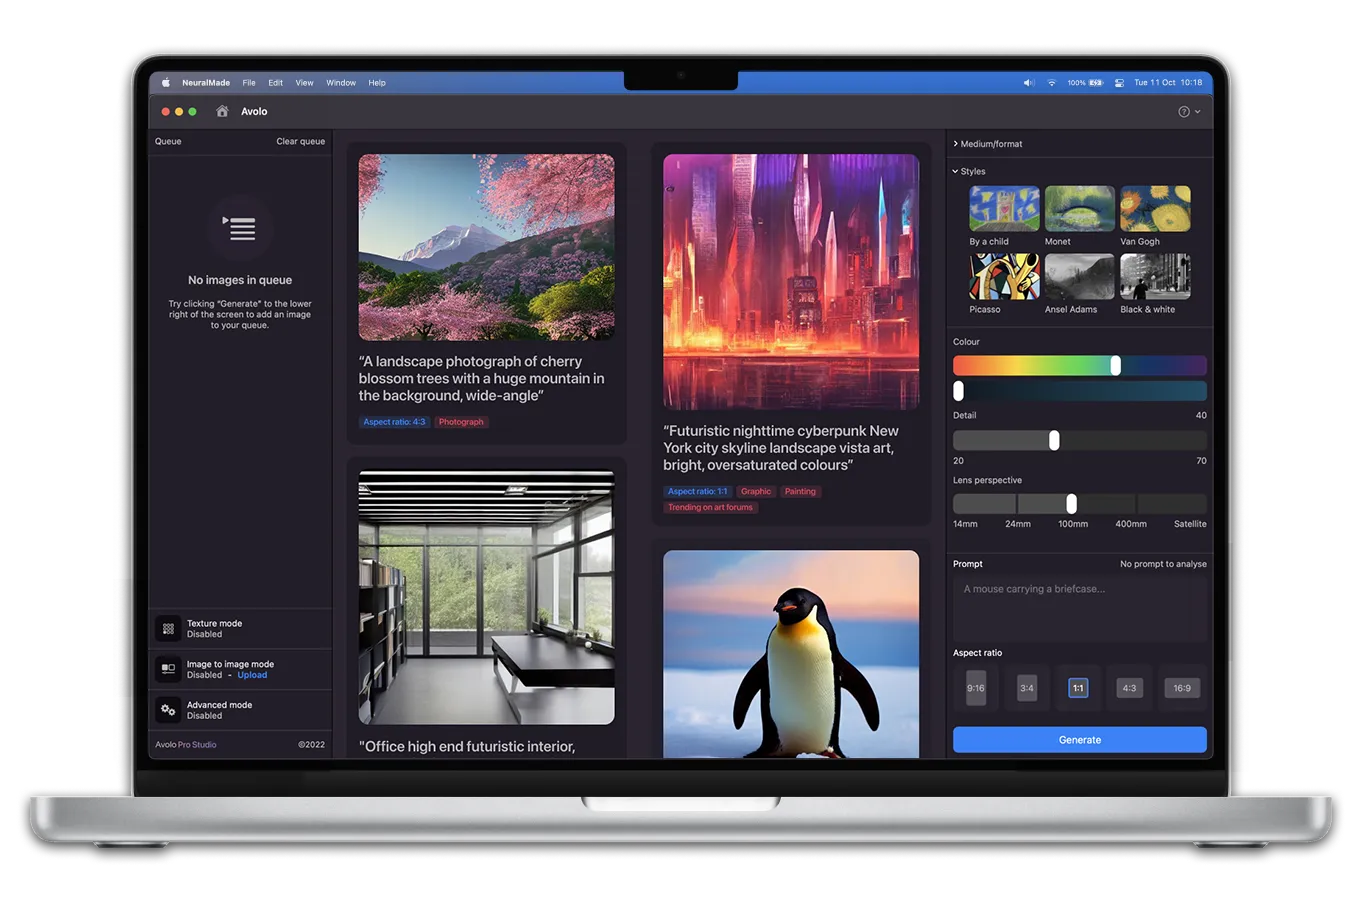Click the volume icon in menu bar
The height and width of the screenshot is (910, 1362).
point(1028,83)
